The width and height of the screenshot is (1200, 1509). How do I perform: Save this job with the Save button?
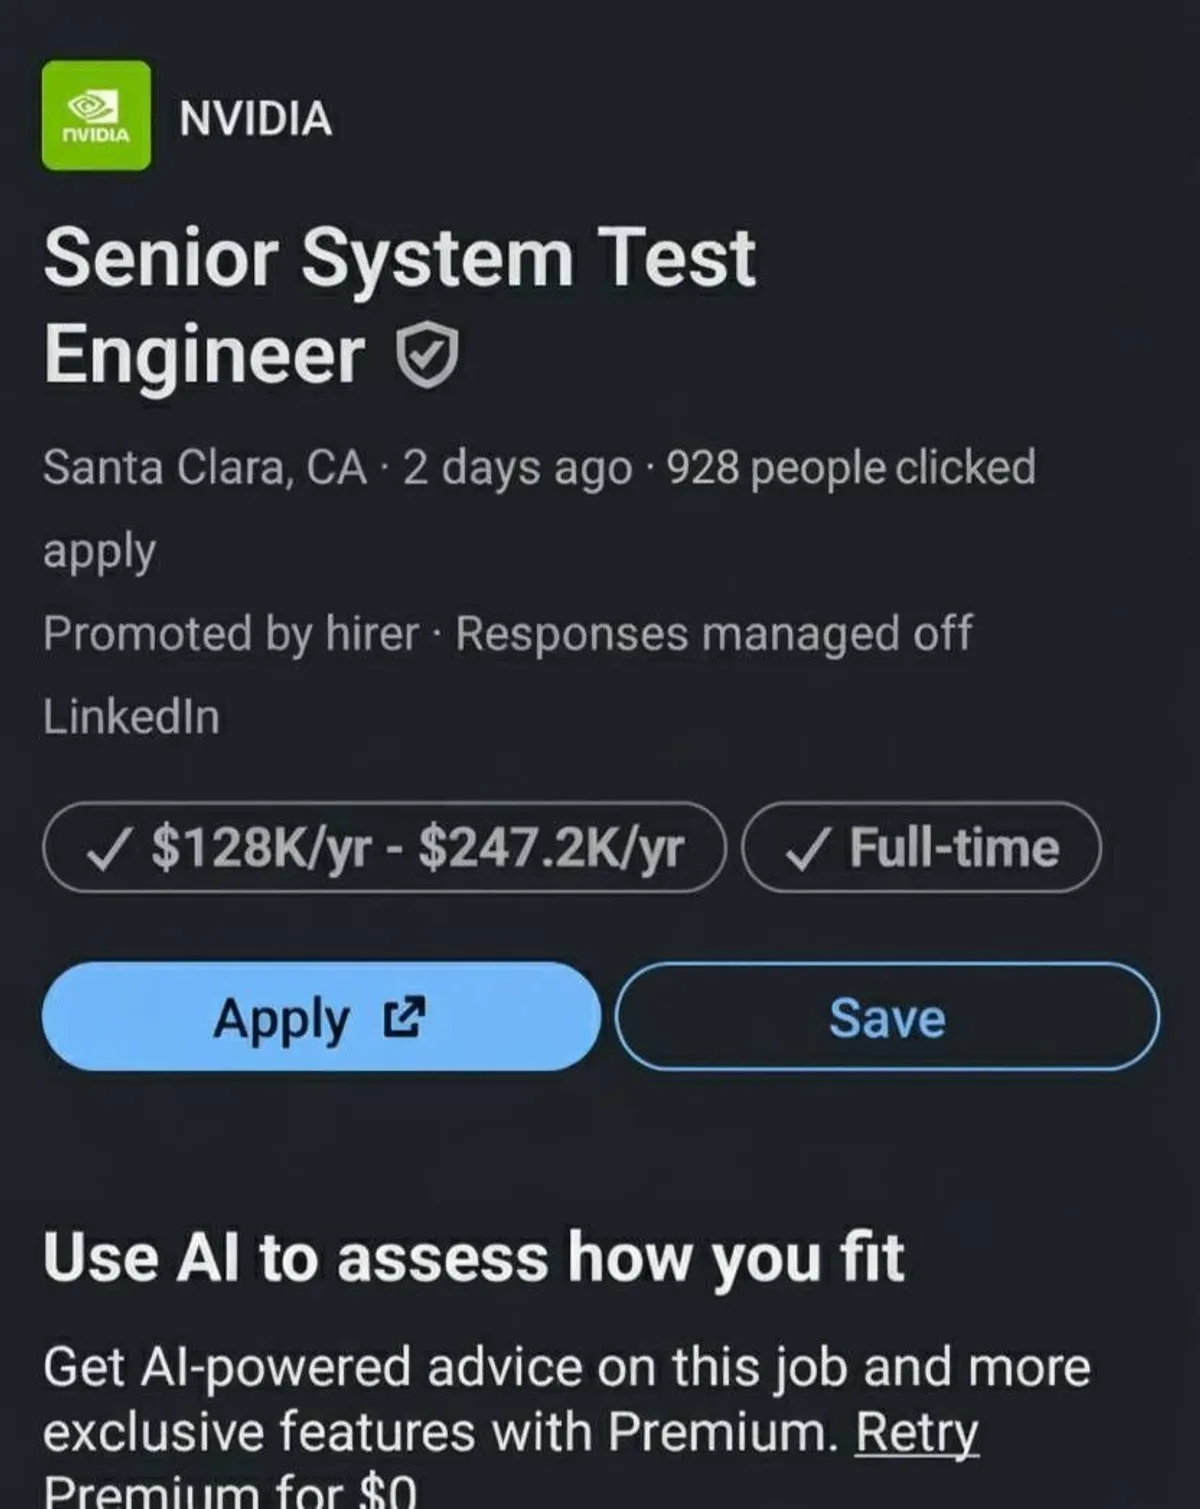[887, 1017]
